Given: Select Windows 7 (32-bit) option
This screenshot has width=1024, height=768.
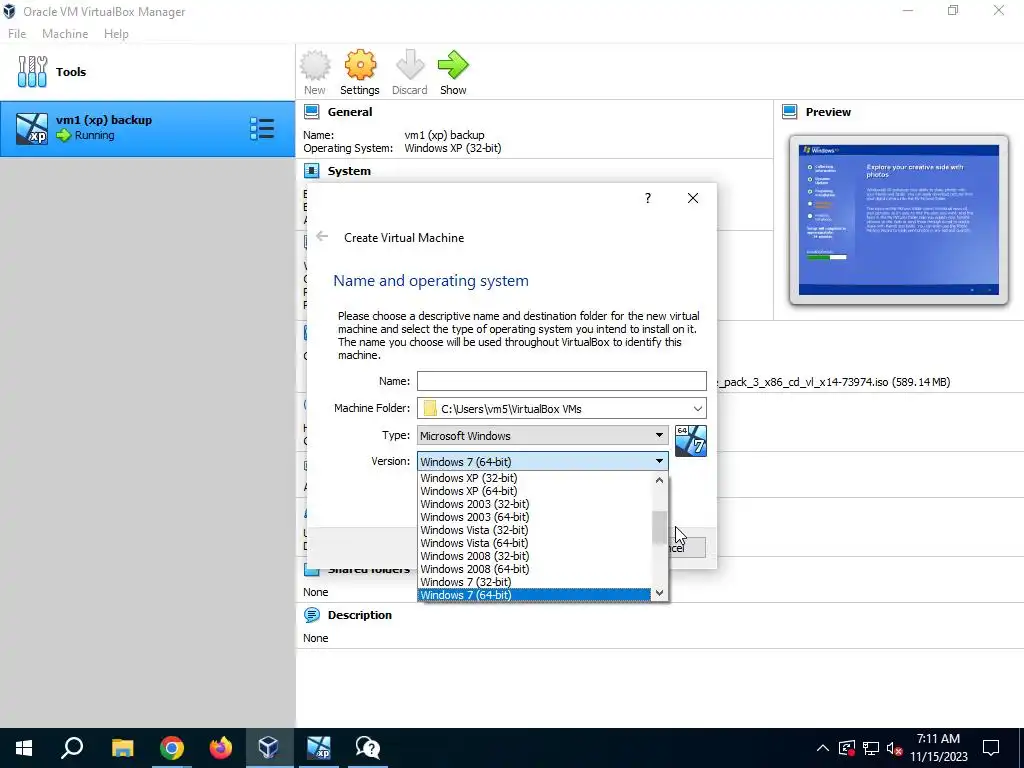Looking at the screenshot, I should point(534,583).
